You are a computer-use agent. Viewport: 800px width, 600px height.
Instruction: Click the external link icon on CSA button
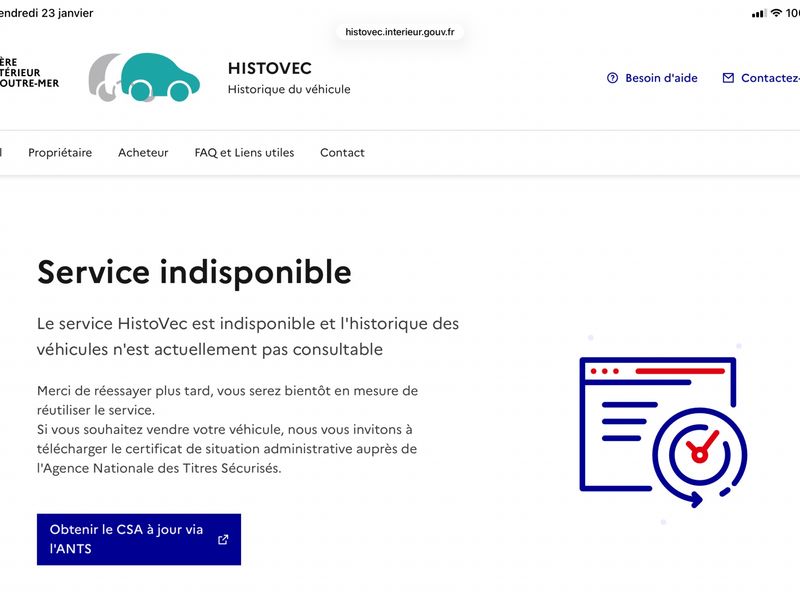coord(223,539)
